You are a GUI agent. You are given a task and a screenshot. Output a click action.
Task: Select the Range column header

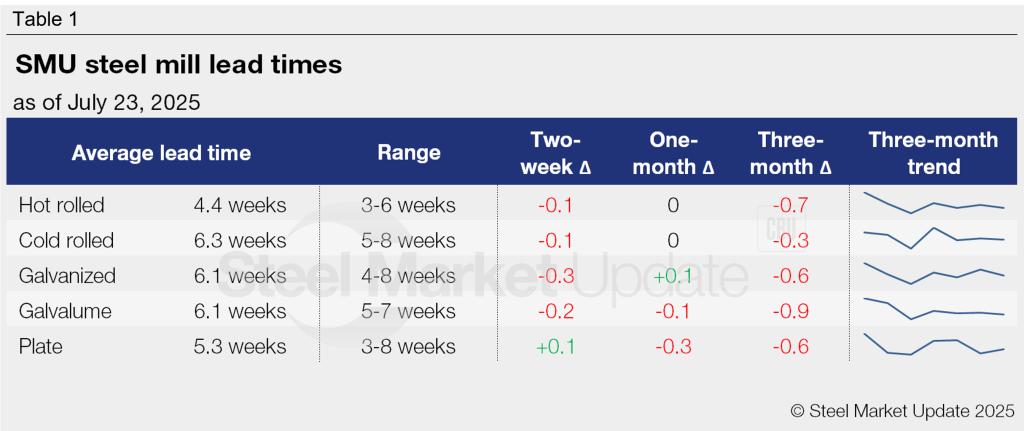(409, 153)
